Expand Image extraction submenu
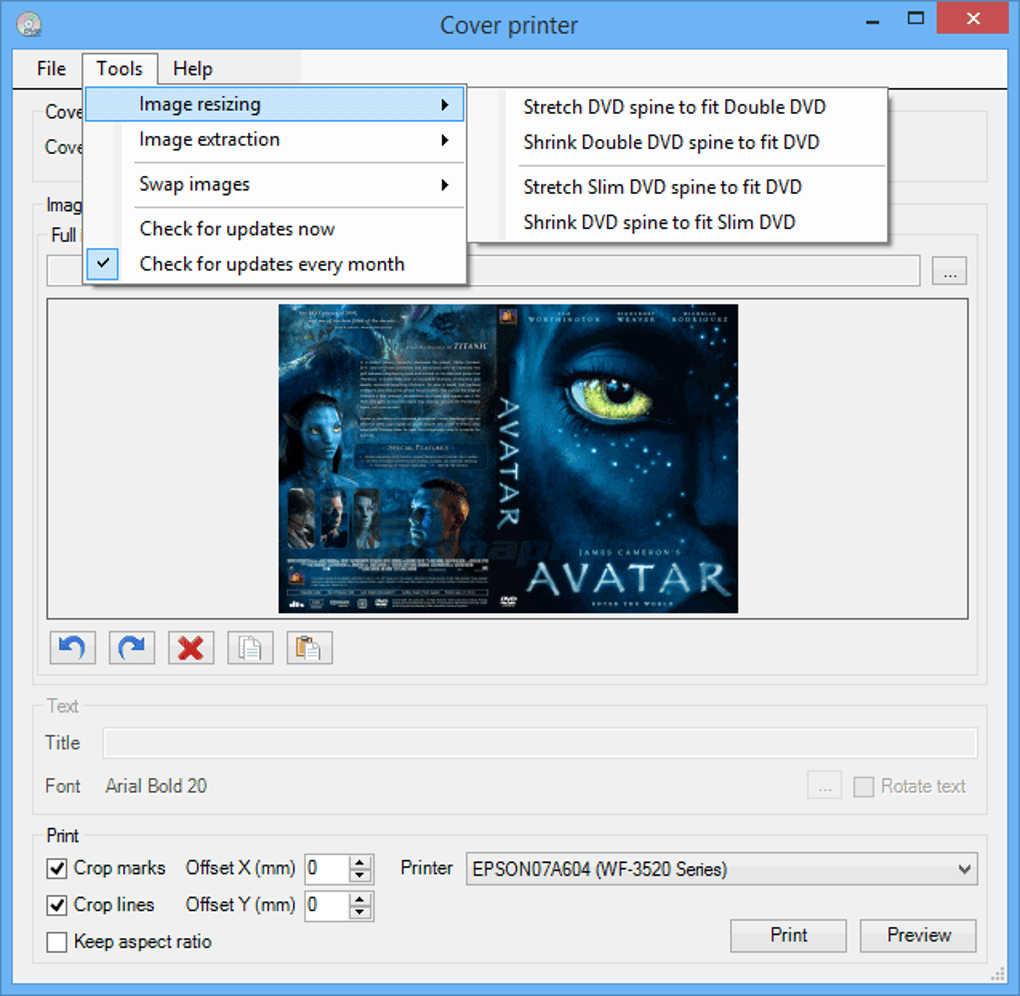 [275, 140]
